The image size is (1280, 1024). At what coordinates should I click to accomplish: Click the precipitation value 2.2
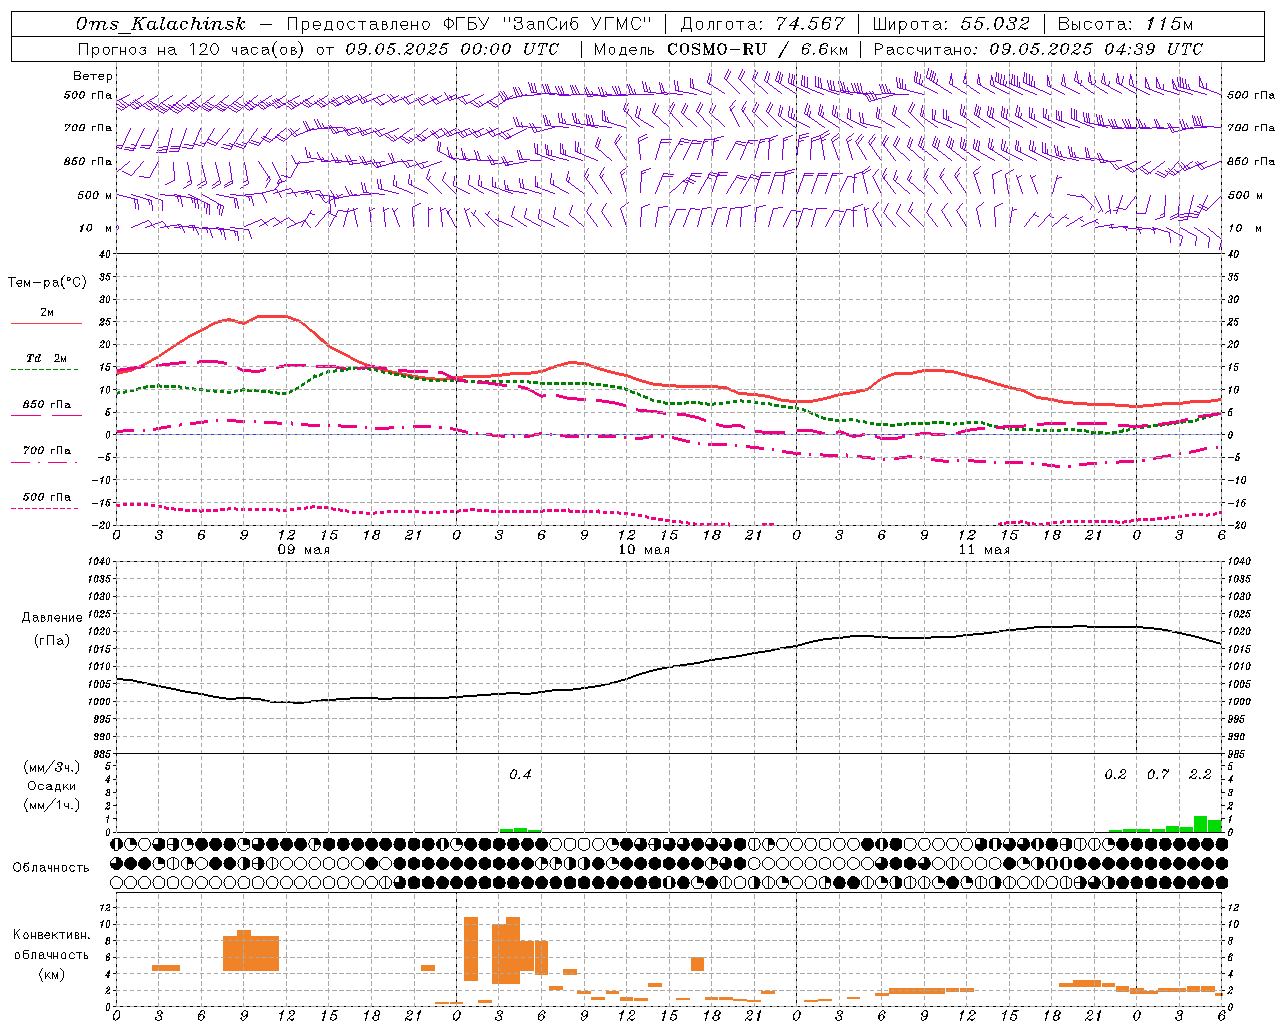(x=1200, y=774)
